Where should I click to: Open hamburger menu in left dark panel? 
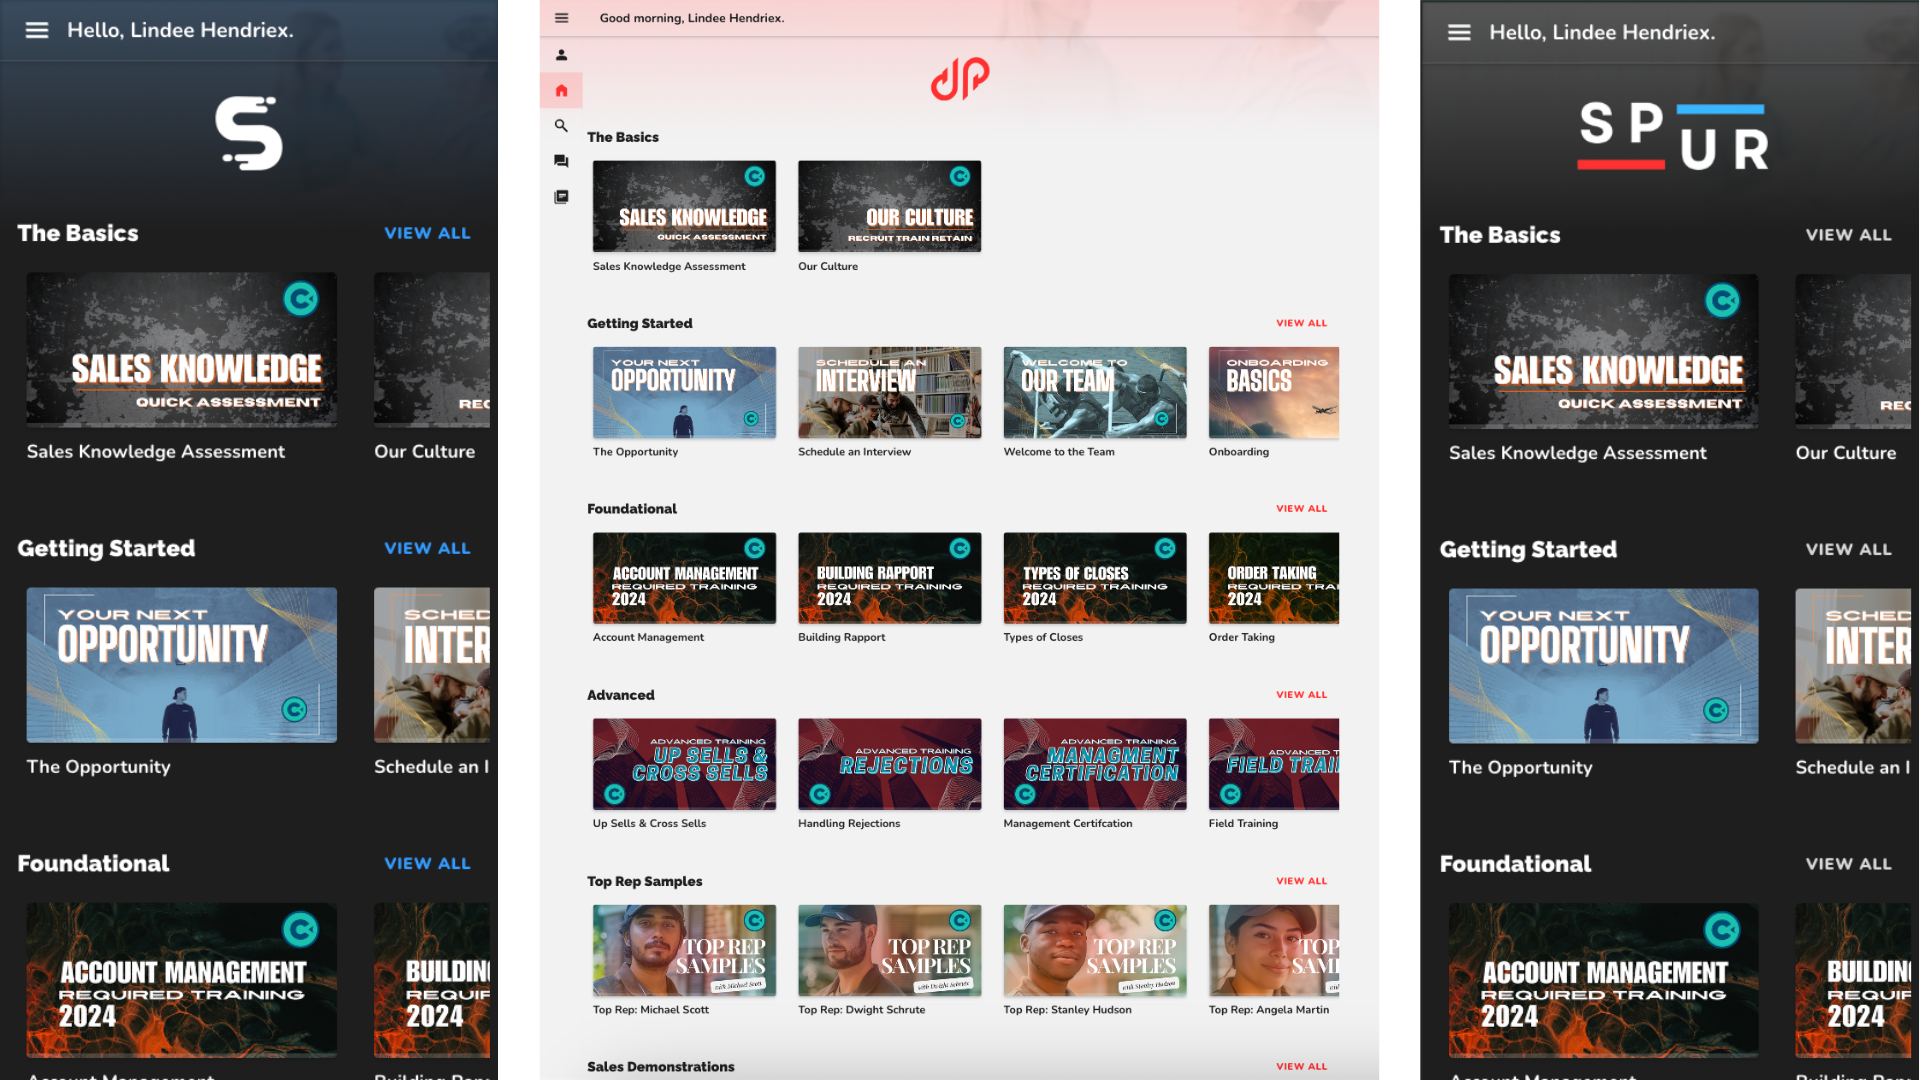pos(37,30)
